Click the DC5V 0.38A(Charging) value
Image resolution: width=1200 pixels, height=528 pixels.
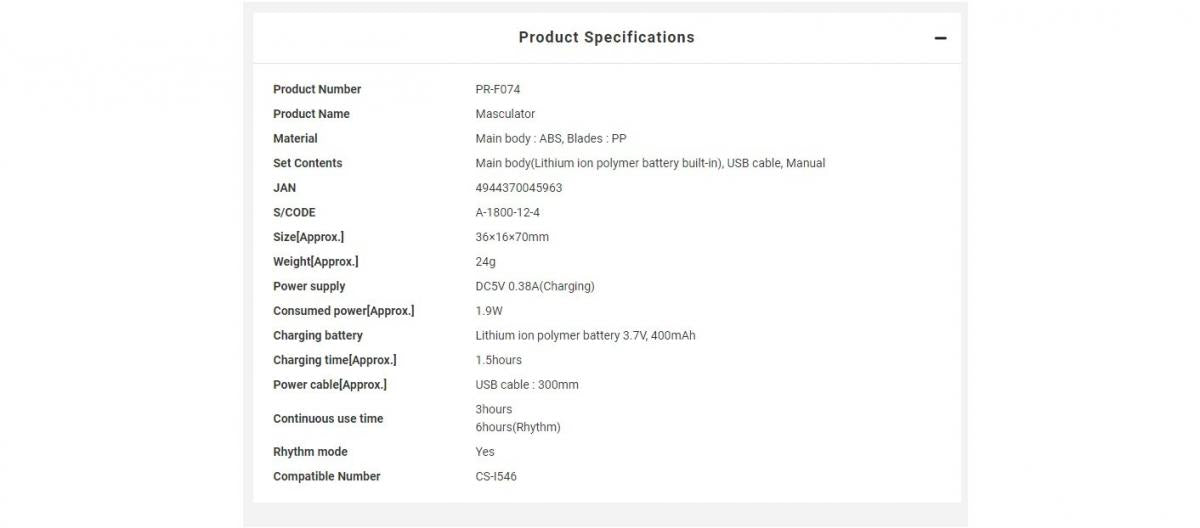click(x=535, y=286)
